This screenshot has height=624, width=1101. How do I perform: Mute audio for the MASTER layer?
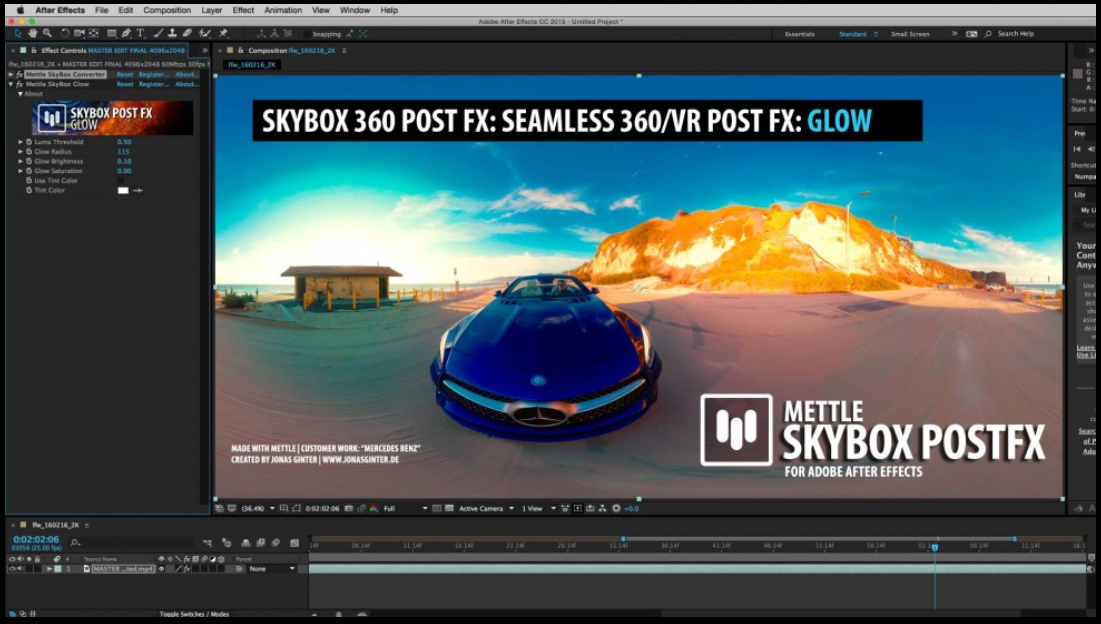20,569
